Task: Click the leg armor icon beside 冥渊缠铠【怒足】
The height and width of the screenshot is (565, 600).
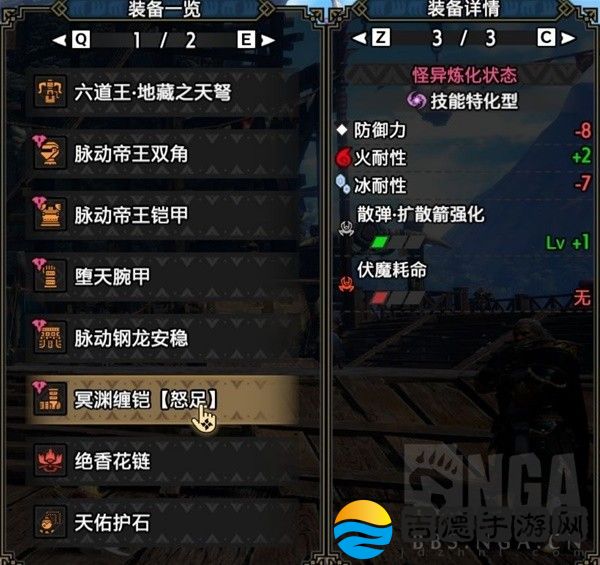Action: (x=50, y=399)
